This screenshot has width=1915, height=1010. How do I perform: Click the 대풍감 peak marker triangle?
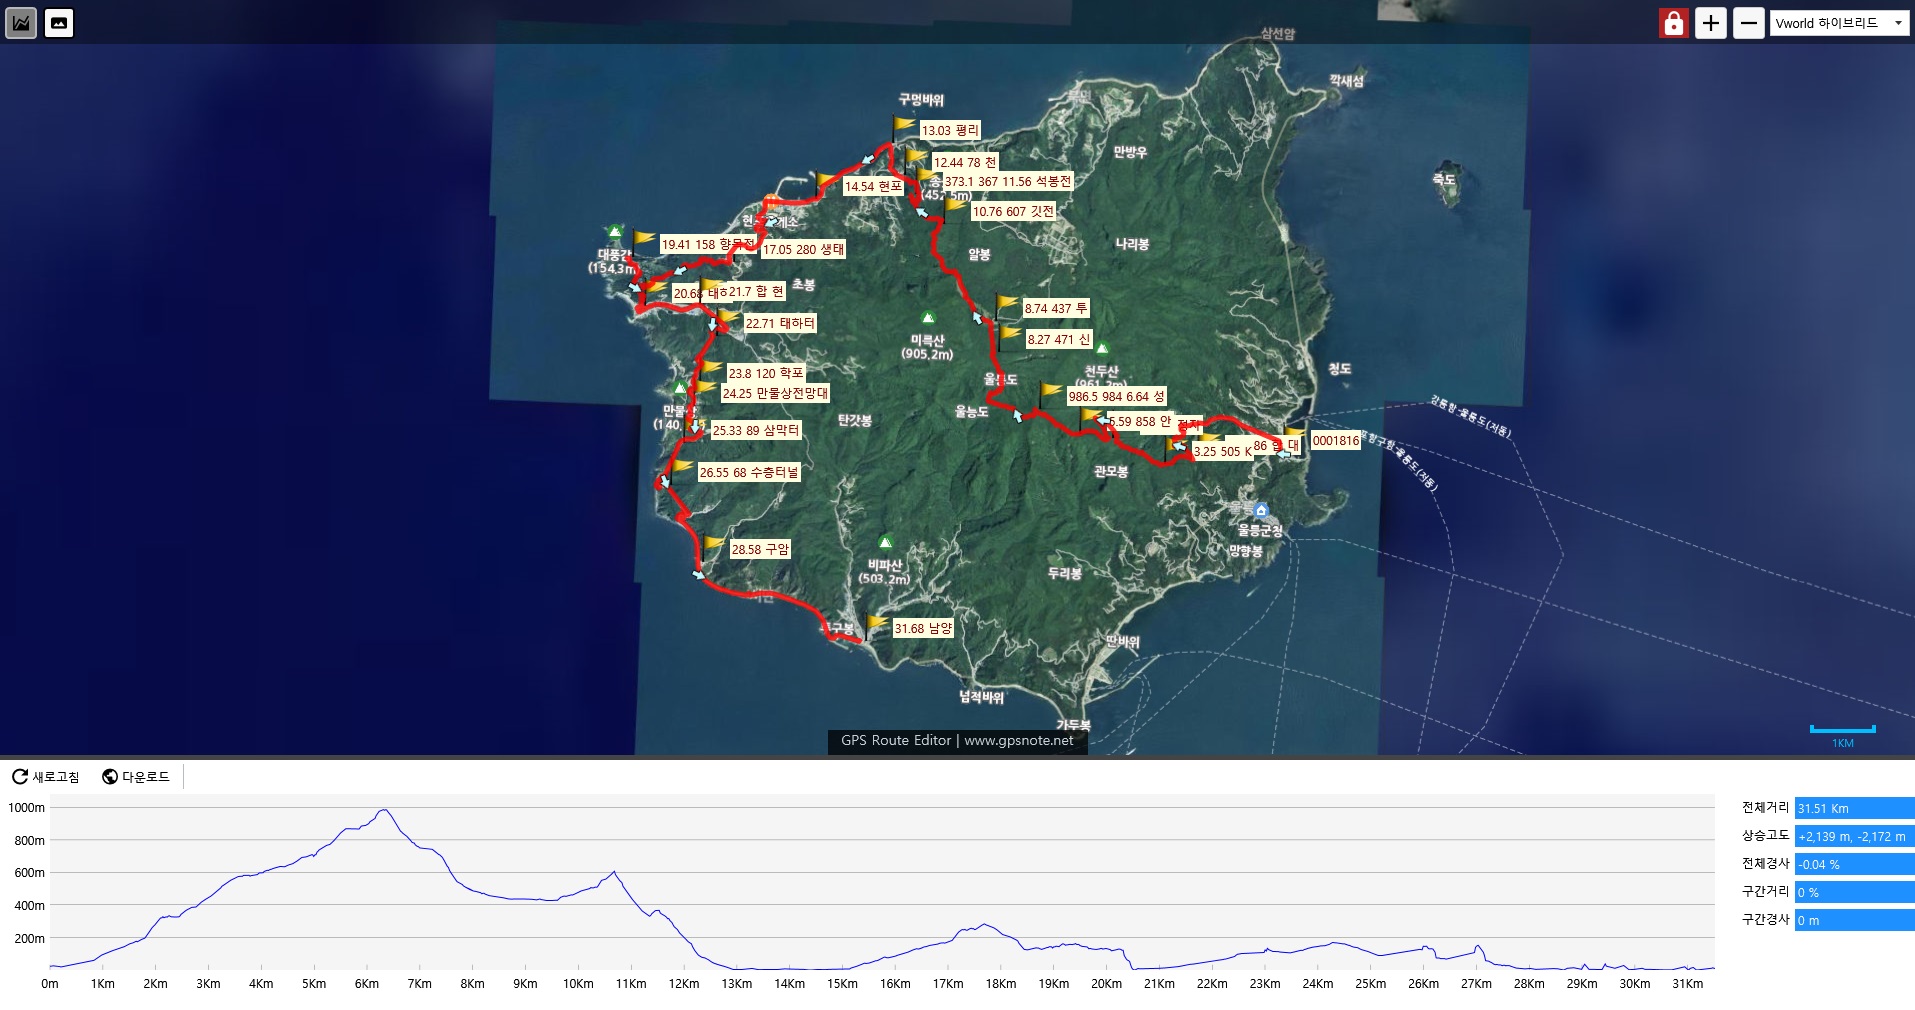coord(615,232)
